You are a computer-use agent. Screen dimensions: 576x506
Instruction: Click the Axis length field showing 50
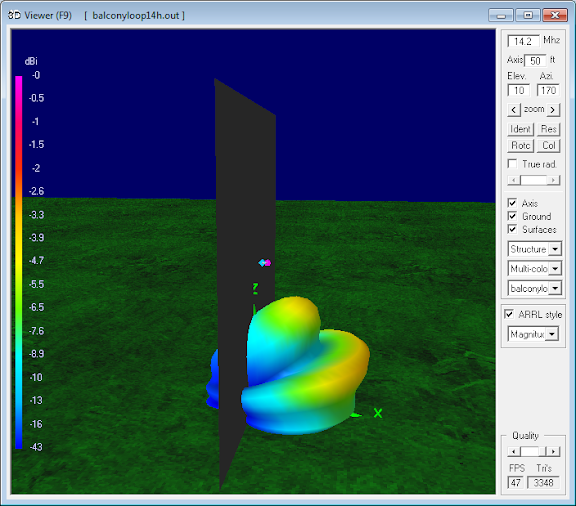(x=535, y=61)
